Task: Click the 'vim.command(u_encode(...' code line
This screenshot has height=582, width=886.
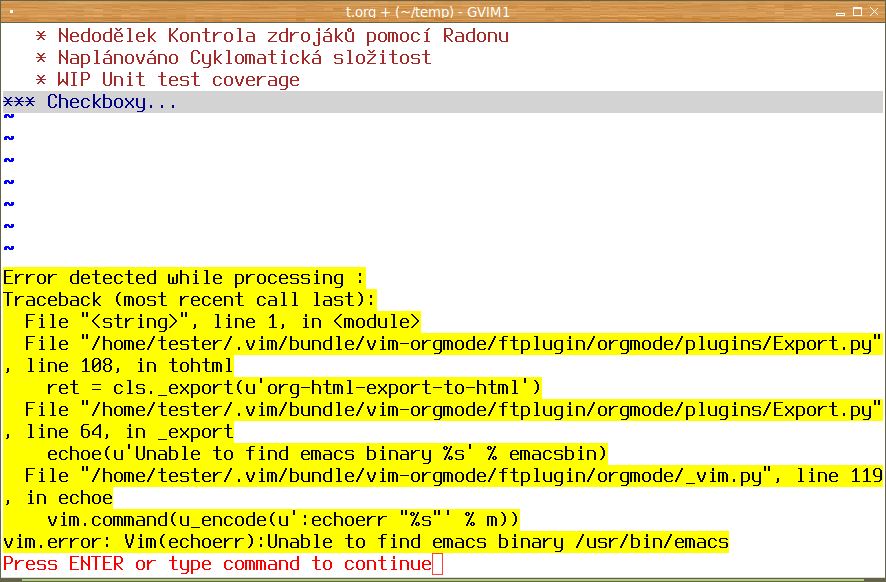Action: point(283,520)
